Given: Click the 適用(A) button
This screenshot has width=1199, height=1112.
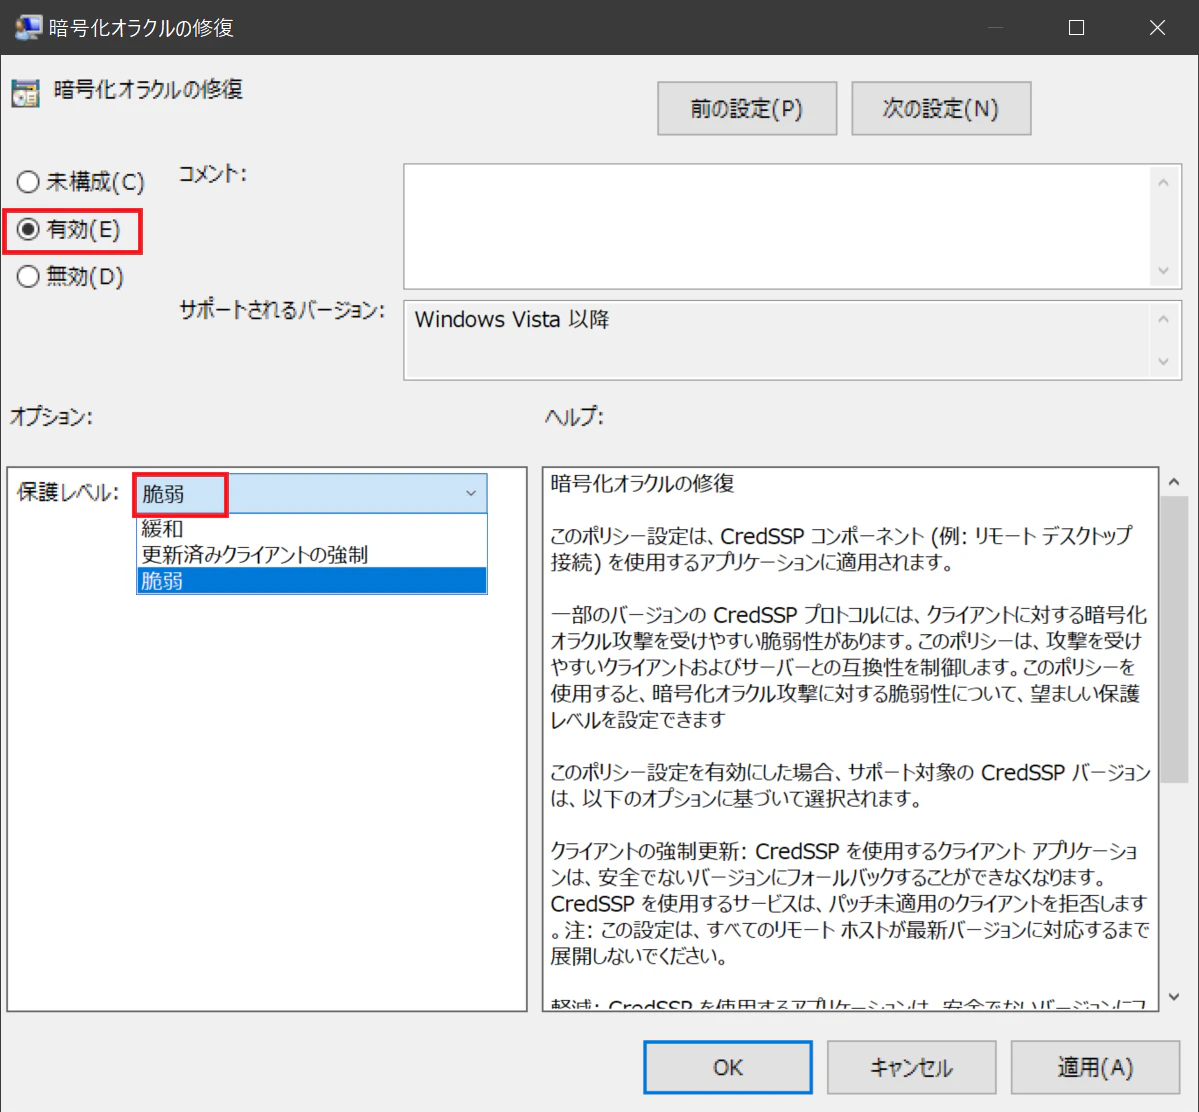Looking at the screenshot, I should 1095,1067.
